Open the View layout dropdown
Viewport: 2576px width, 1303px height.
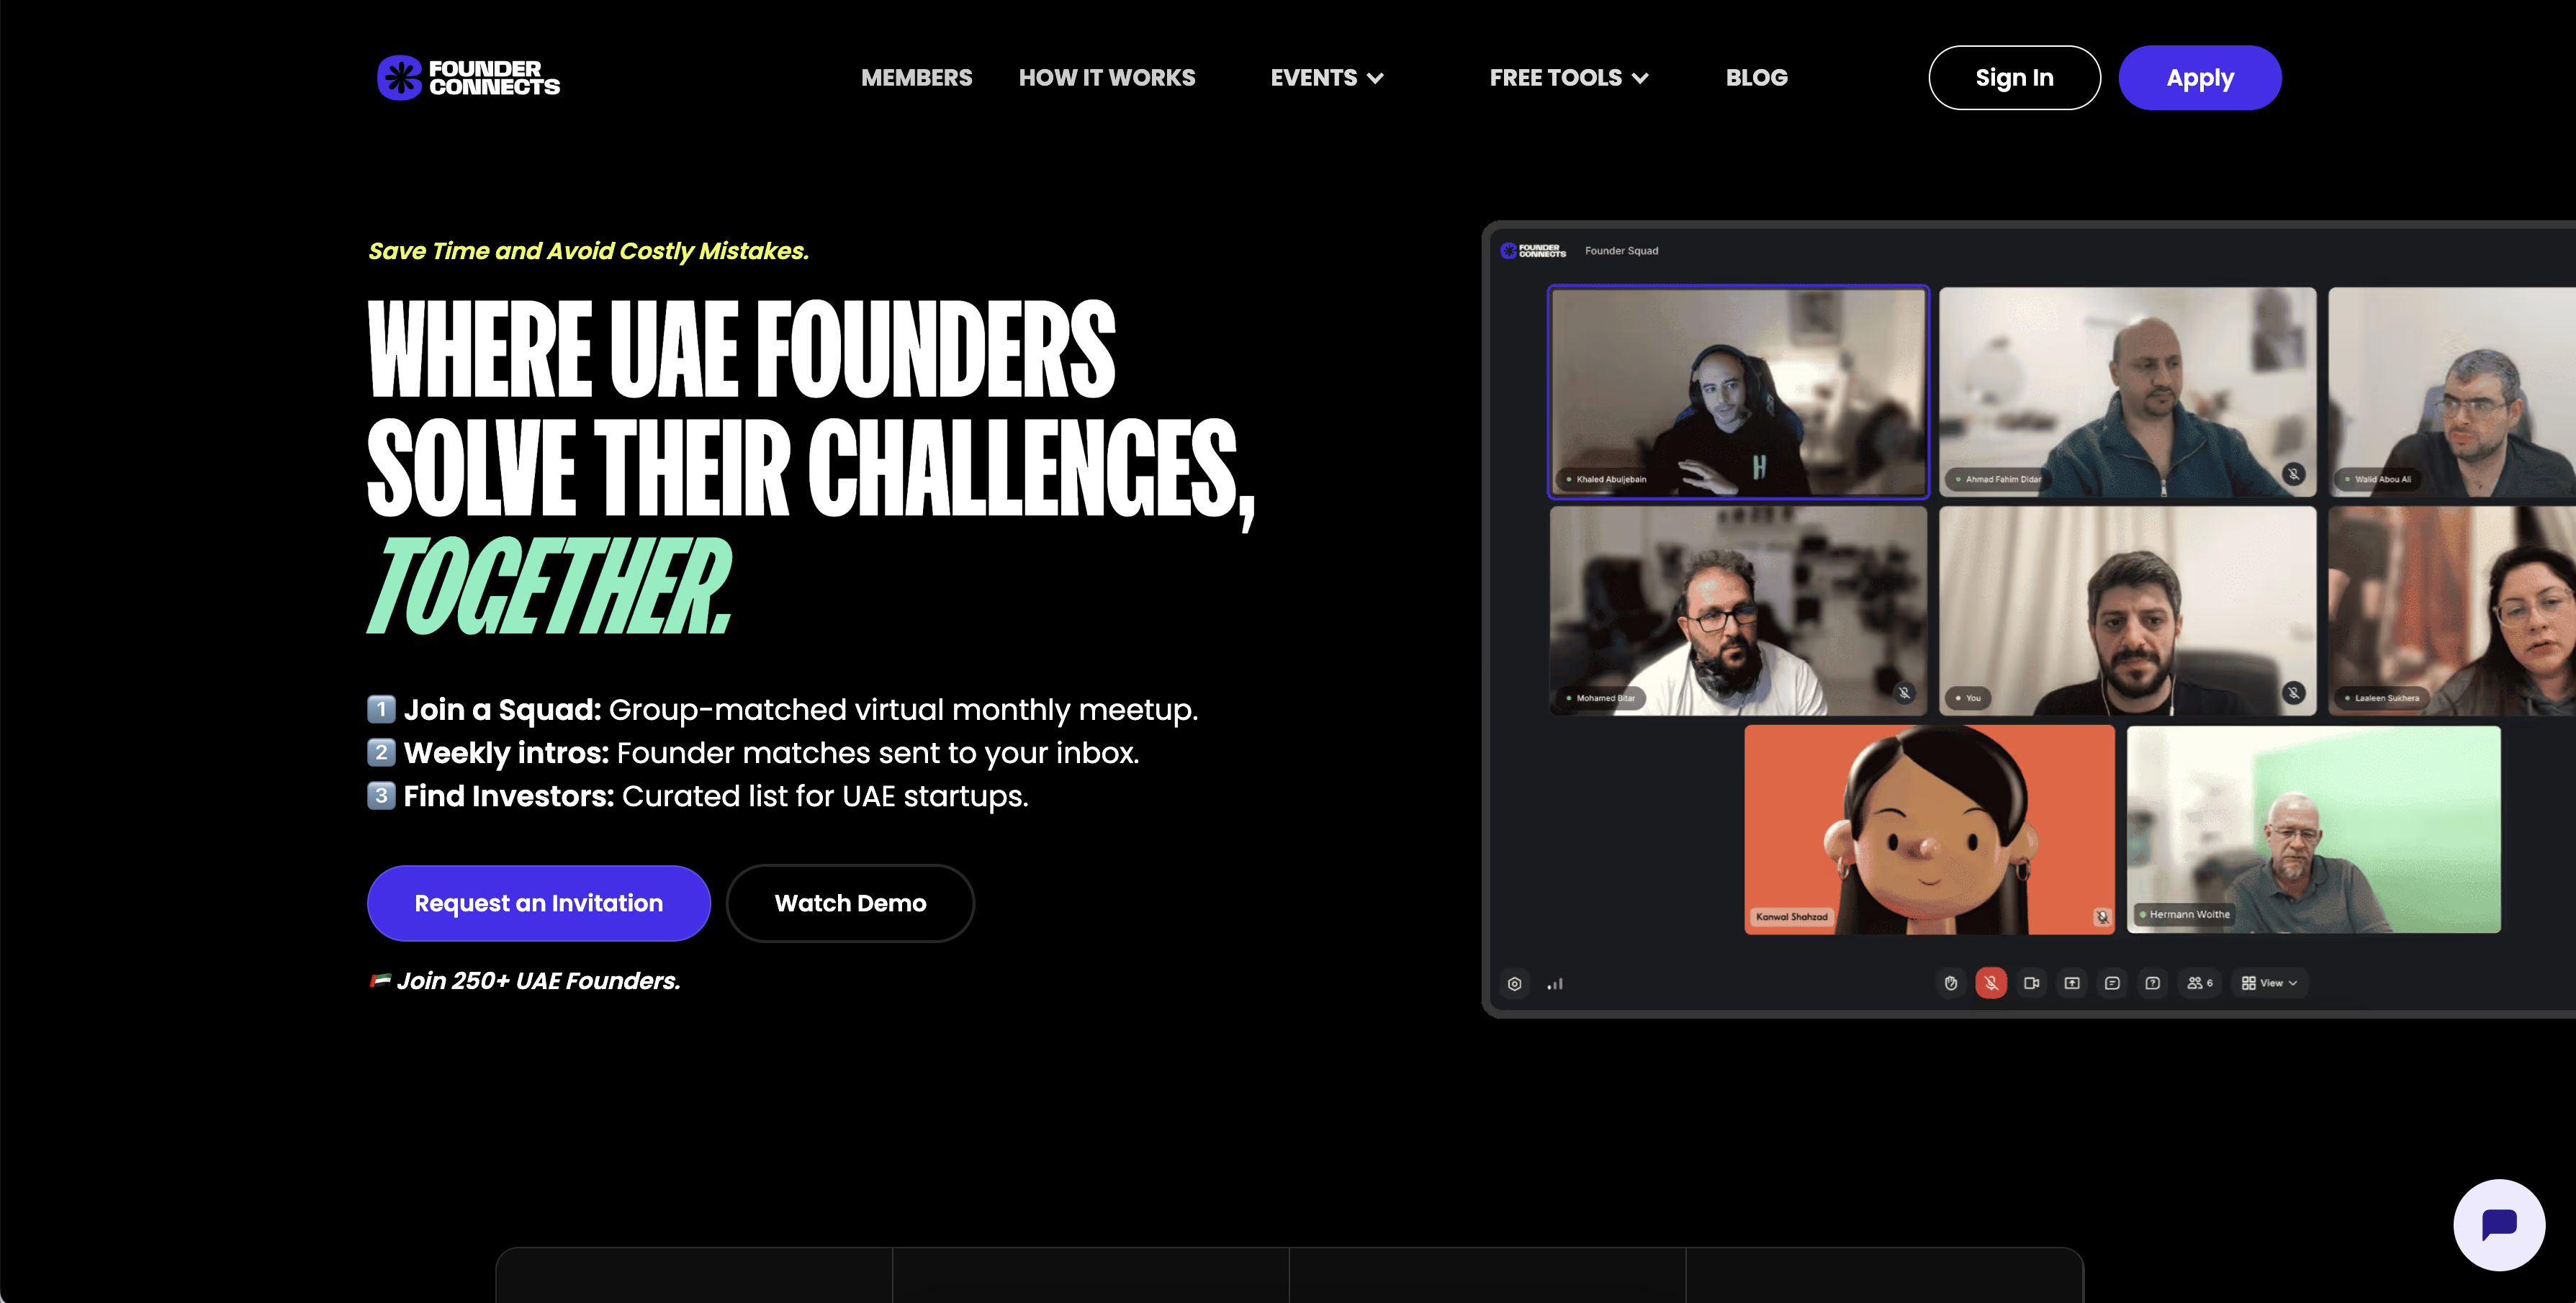tap(2269, 983)
